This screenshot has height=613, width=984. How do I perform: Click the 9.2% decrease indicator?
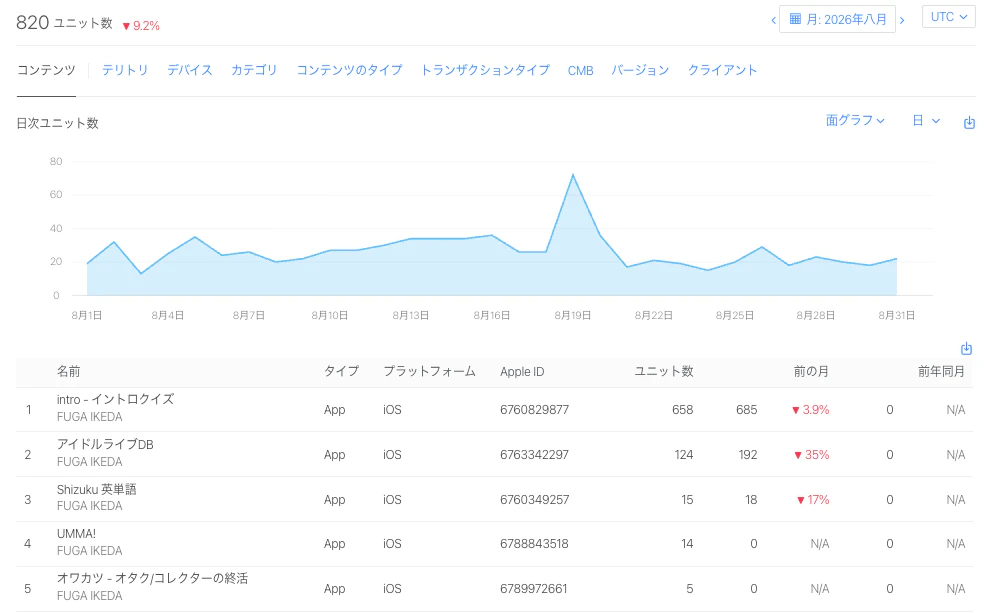pos(141,26)
